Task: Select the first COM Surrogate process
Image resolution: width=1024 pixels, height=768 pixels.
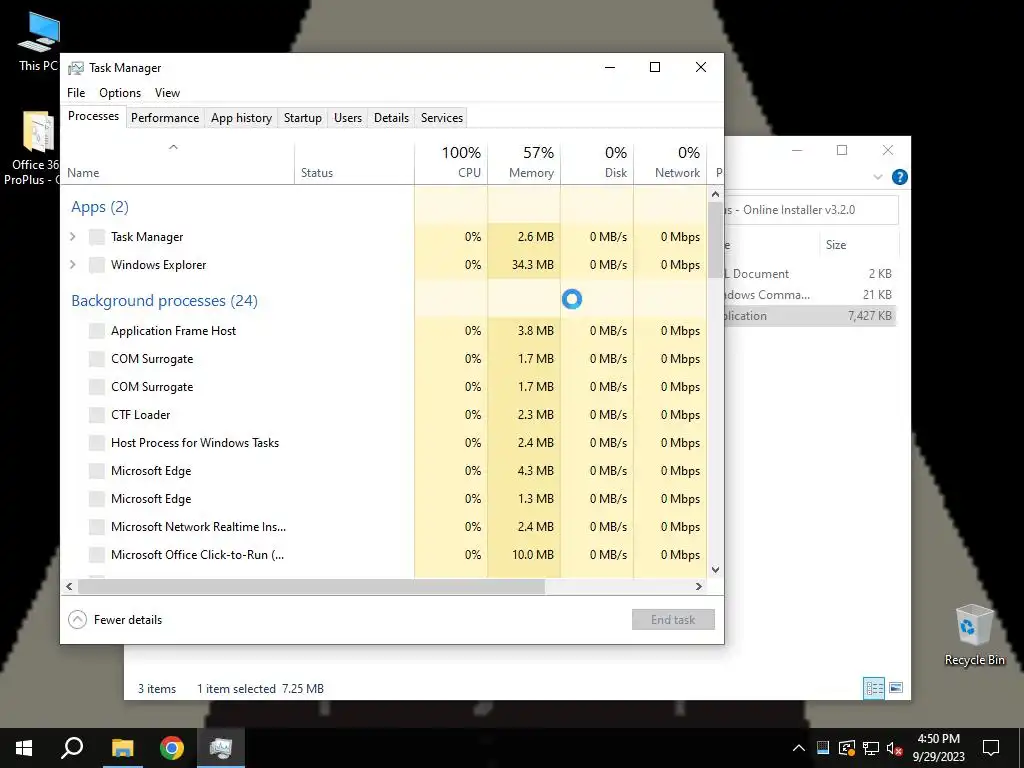Action: pos(384,359)
